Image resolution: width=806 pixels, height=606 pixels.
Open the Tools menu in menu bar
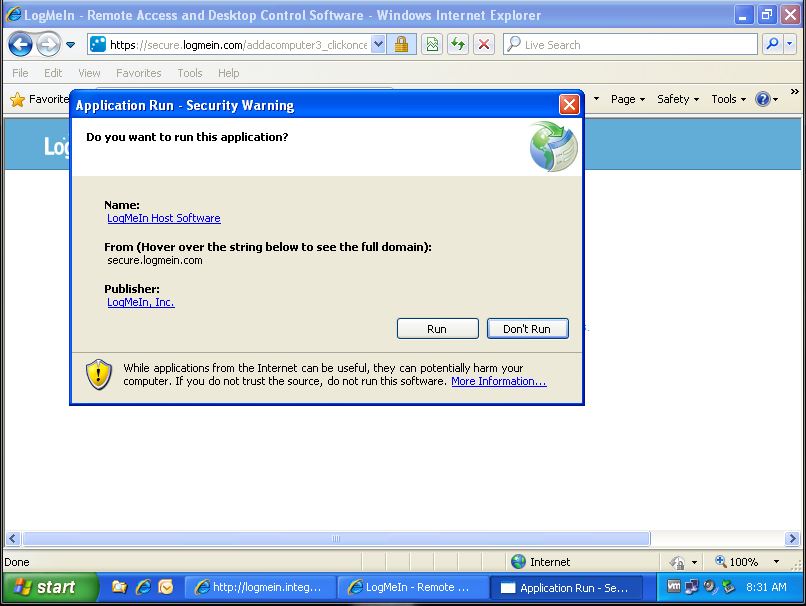point(189,73)
